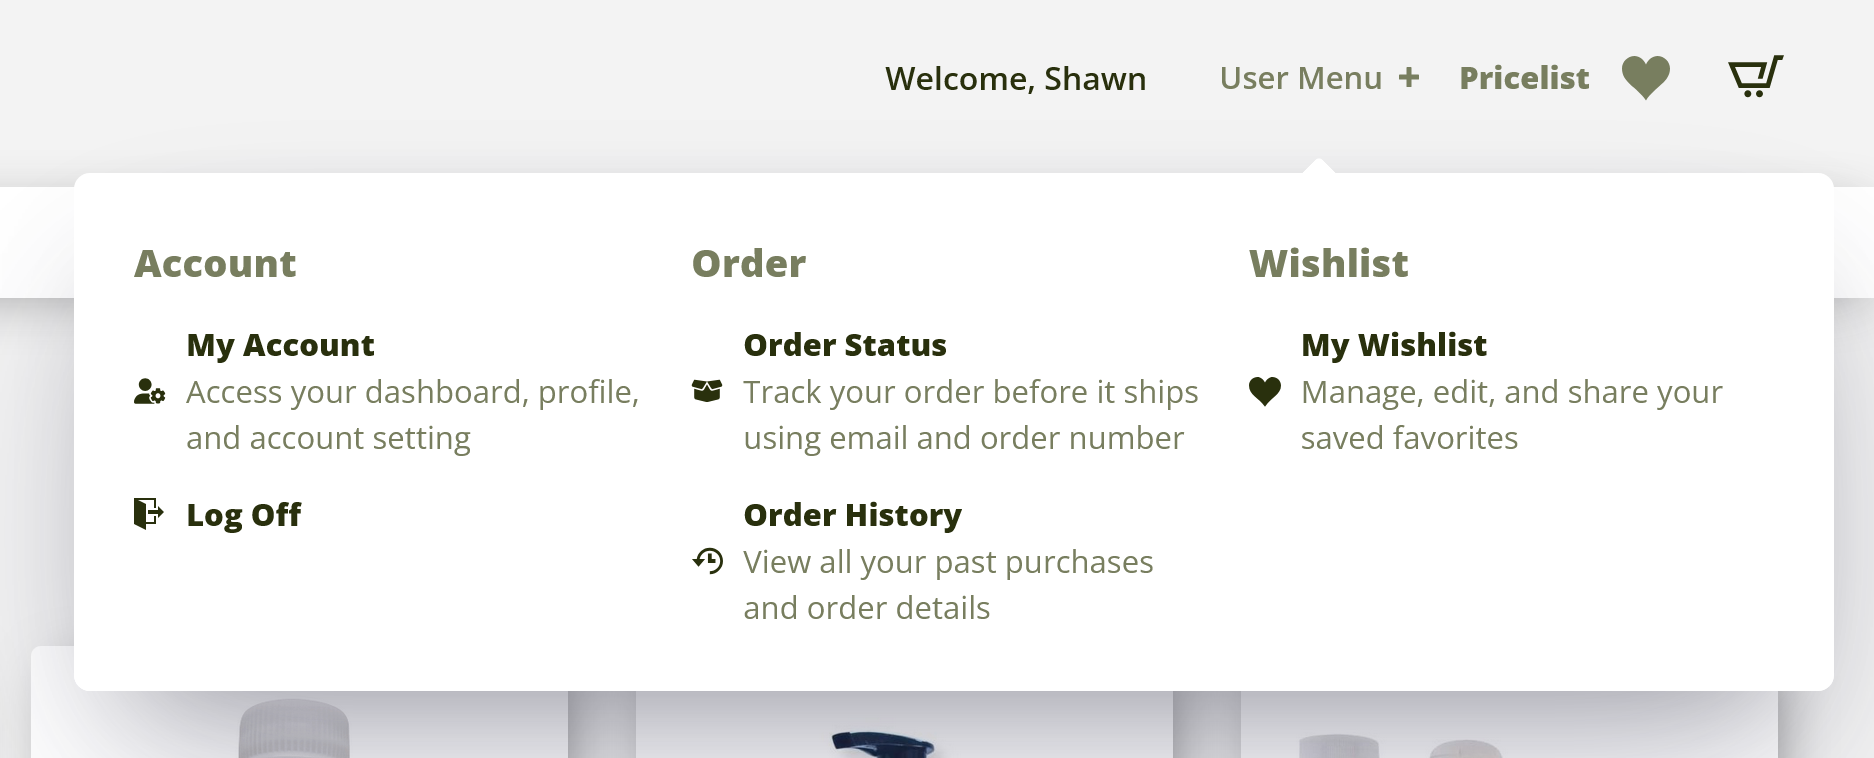Viewport: 1874px width, 758px height.
Task: Open the Pricelist link
Action: 1523,78
